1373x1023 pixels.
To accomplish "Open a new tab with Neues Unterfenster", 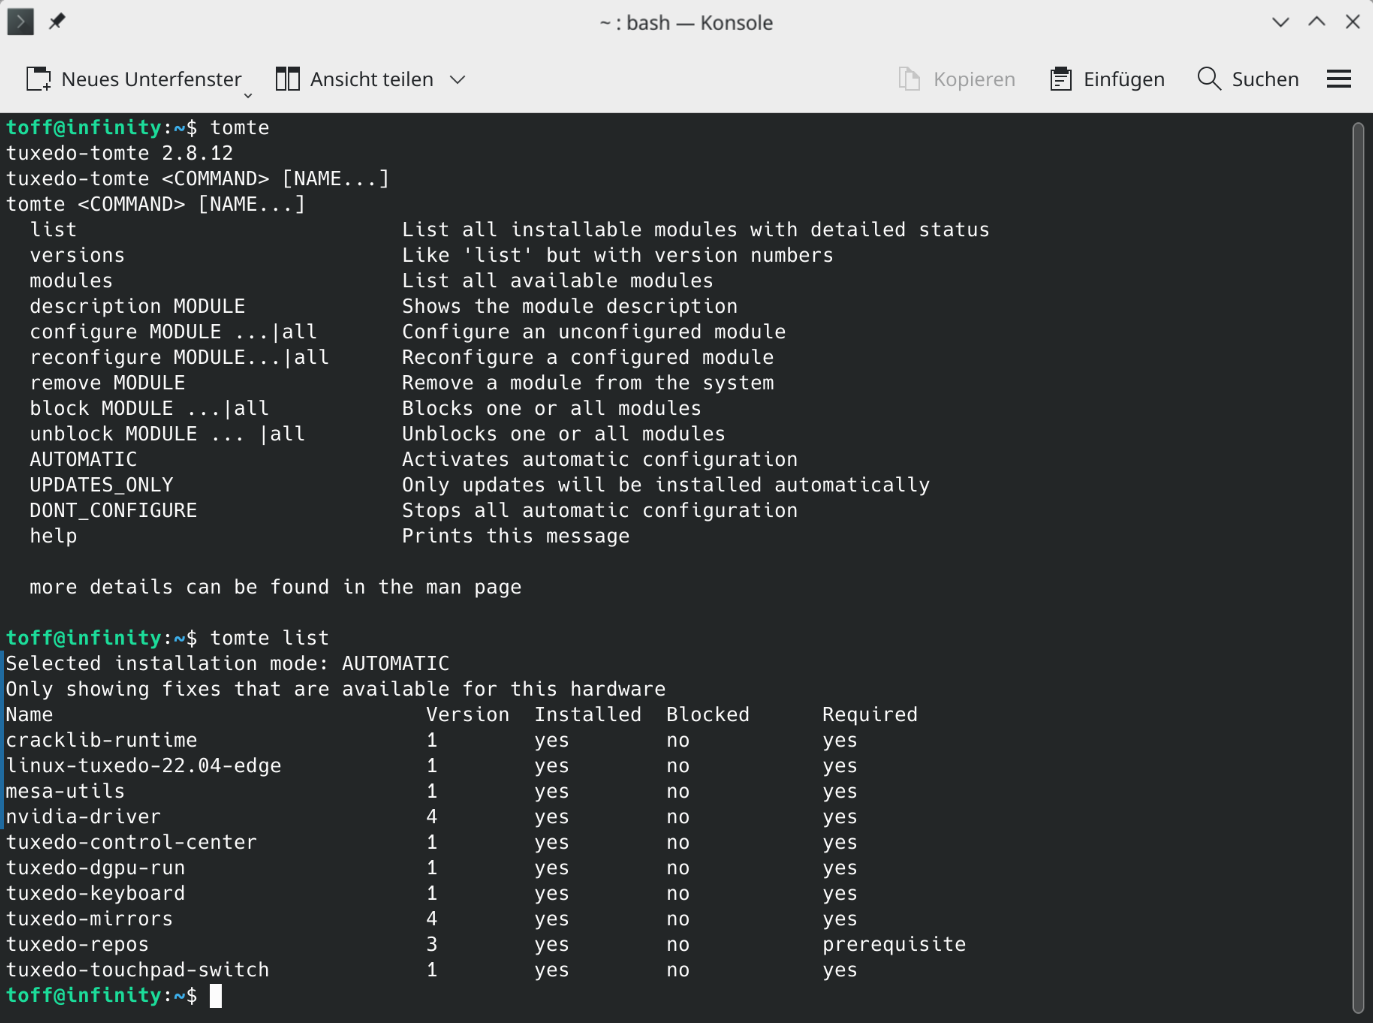I will 133,79.
